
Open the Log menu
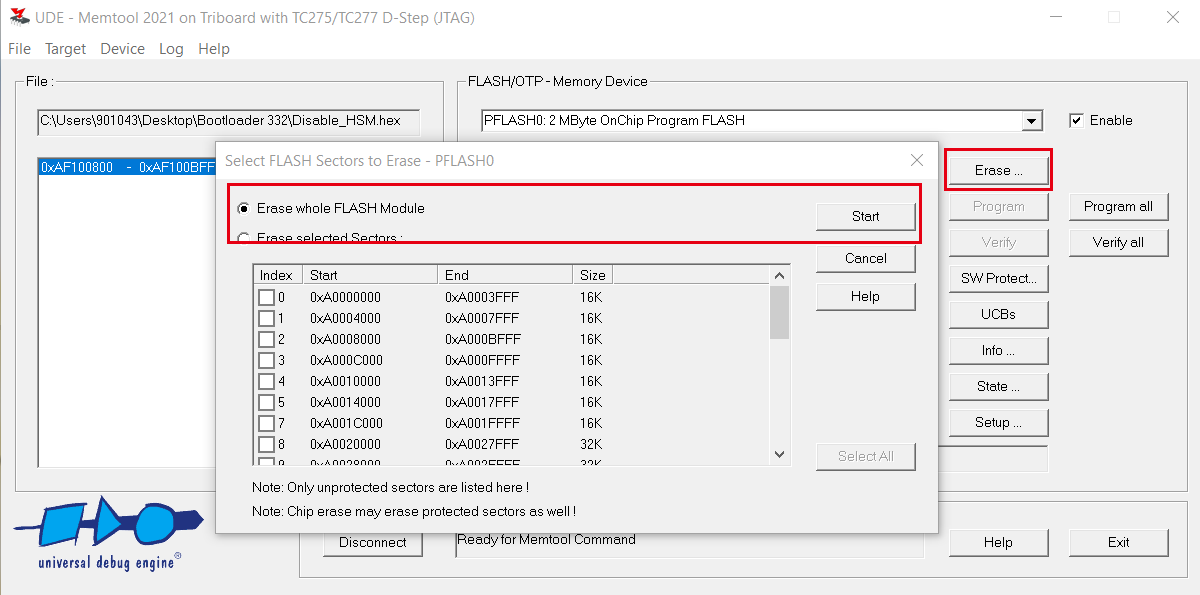[171, 48]
